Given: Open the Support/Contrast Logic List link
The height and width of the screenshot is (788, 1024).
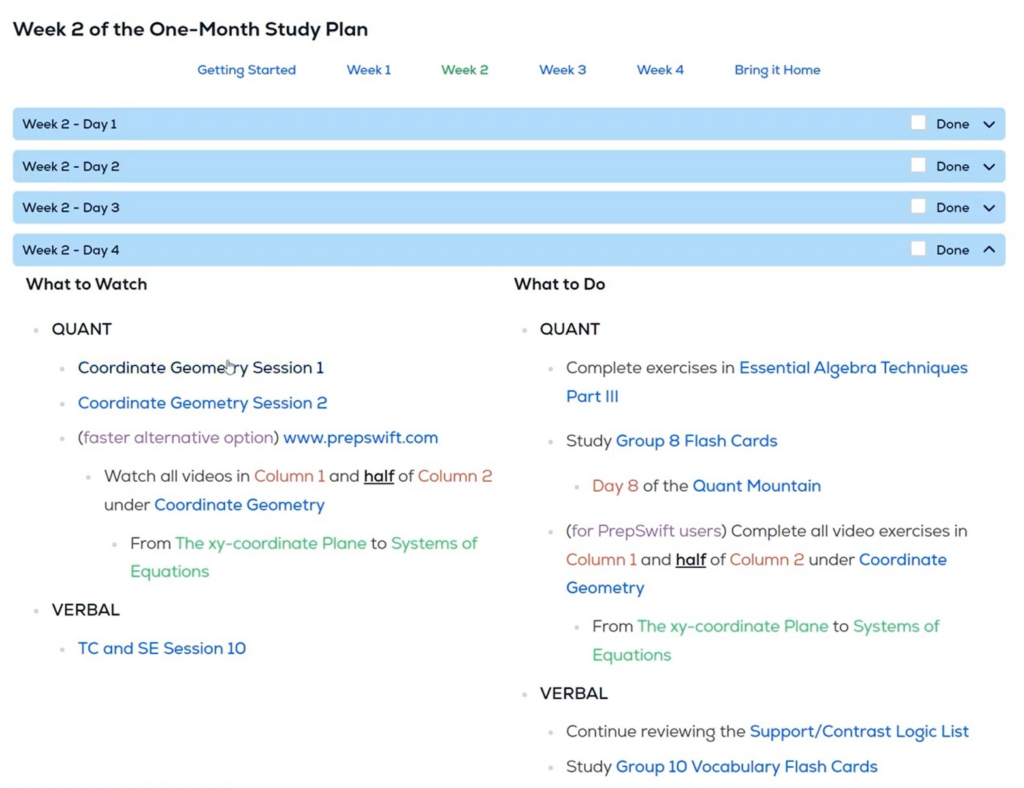Looking at the screenshot, I should coord(859,731).
